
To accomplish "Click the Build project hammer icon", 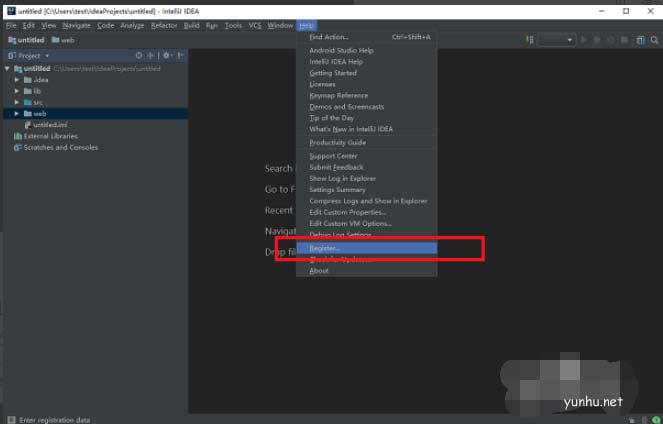I will (x=528, y=40).
